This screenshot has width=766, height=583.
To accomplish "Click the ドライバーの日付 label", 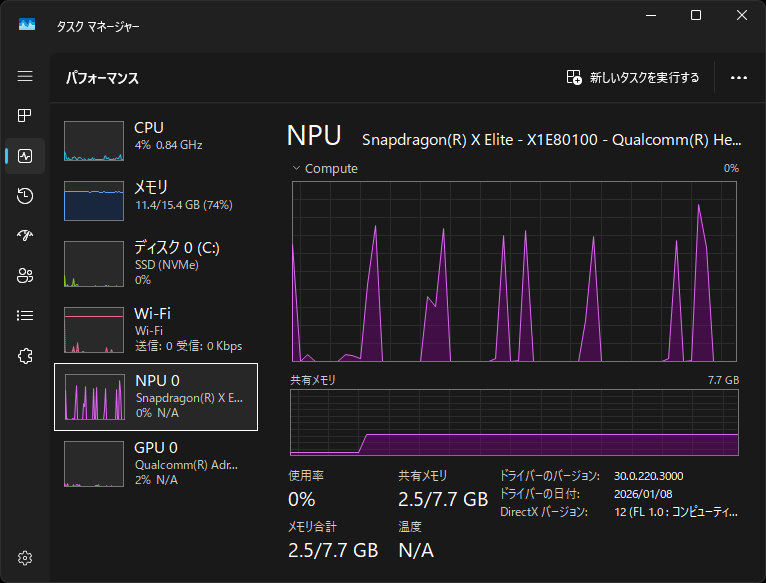I will coord(540,494).
